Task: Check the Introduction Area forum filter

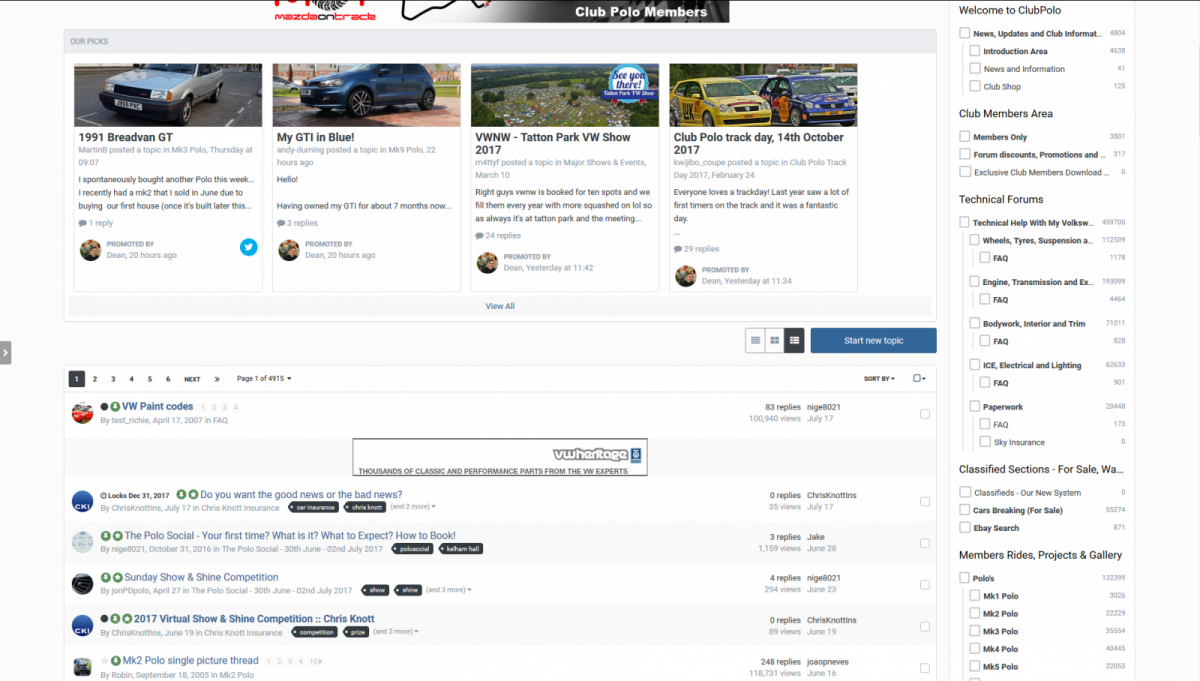Action: click(975, 51)
